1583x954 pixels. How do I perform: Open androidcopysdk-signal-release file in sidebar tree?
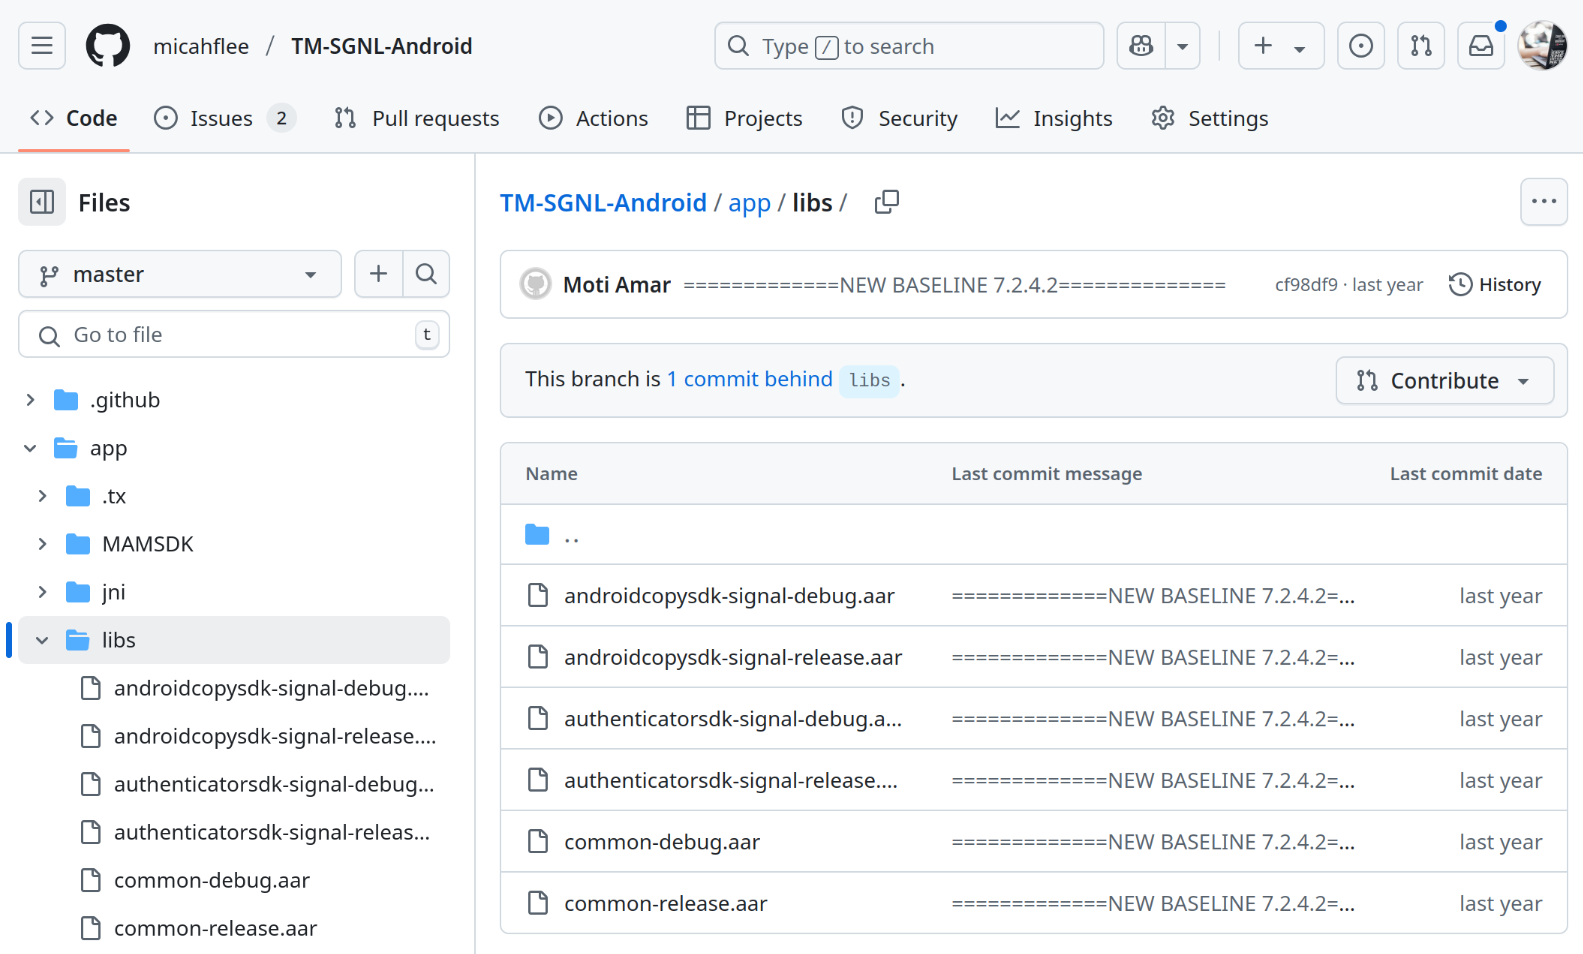275,736
